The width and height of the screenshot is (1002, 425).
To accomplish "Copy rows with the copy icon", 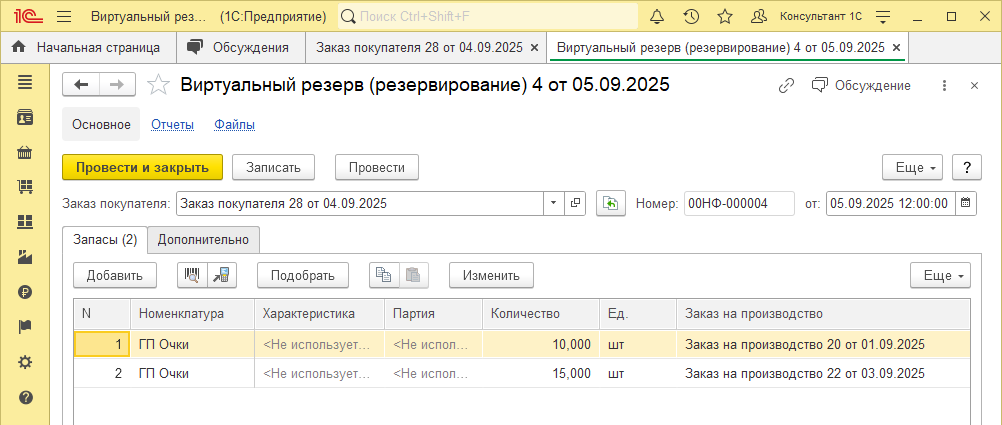I will tap(384, 275).
